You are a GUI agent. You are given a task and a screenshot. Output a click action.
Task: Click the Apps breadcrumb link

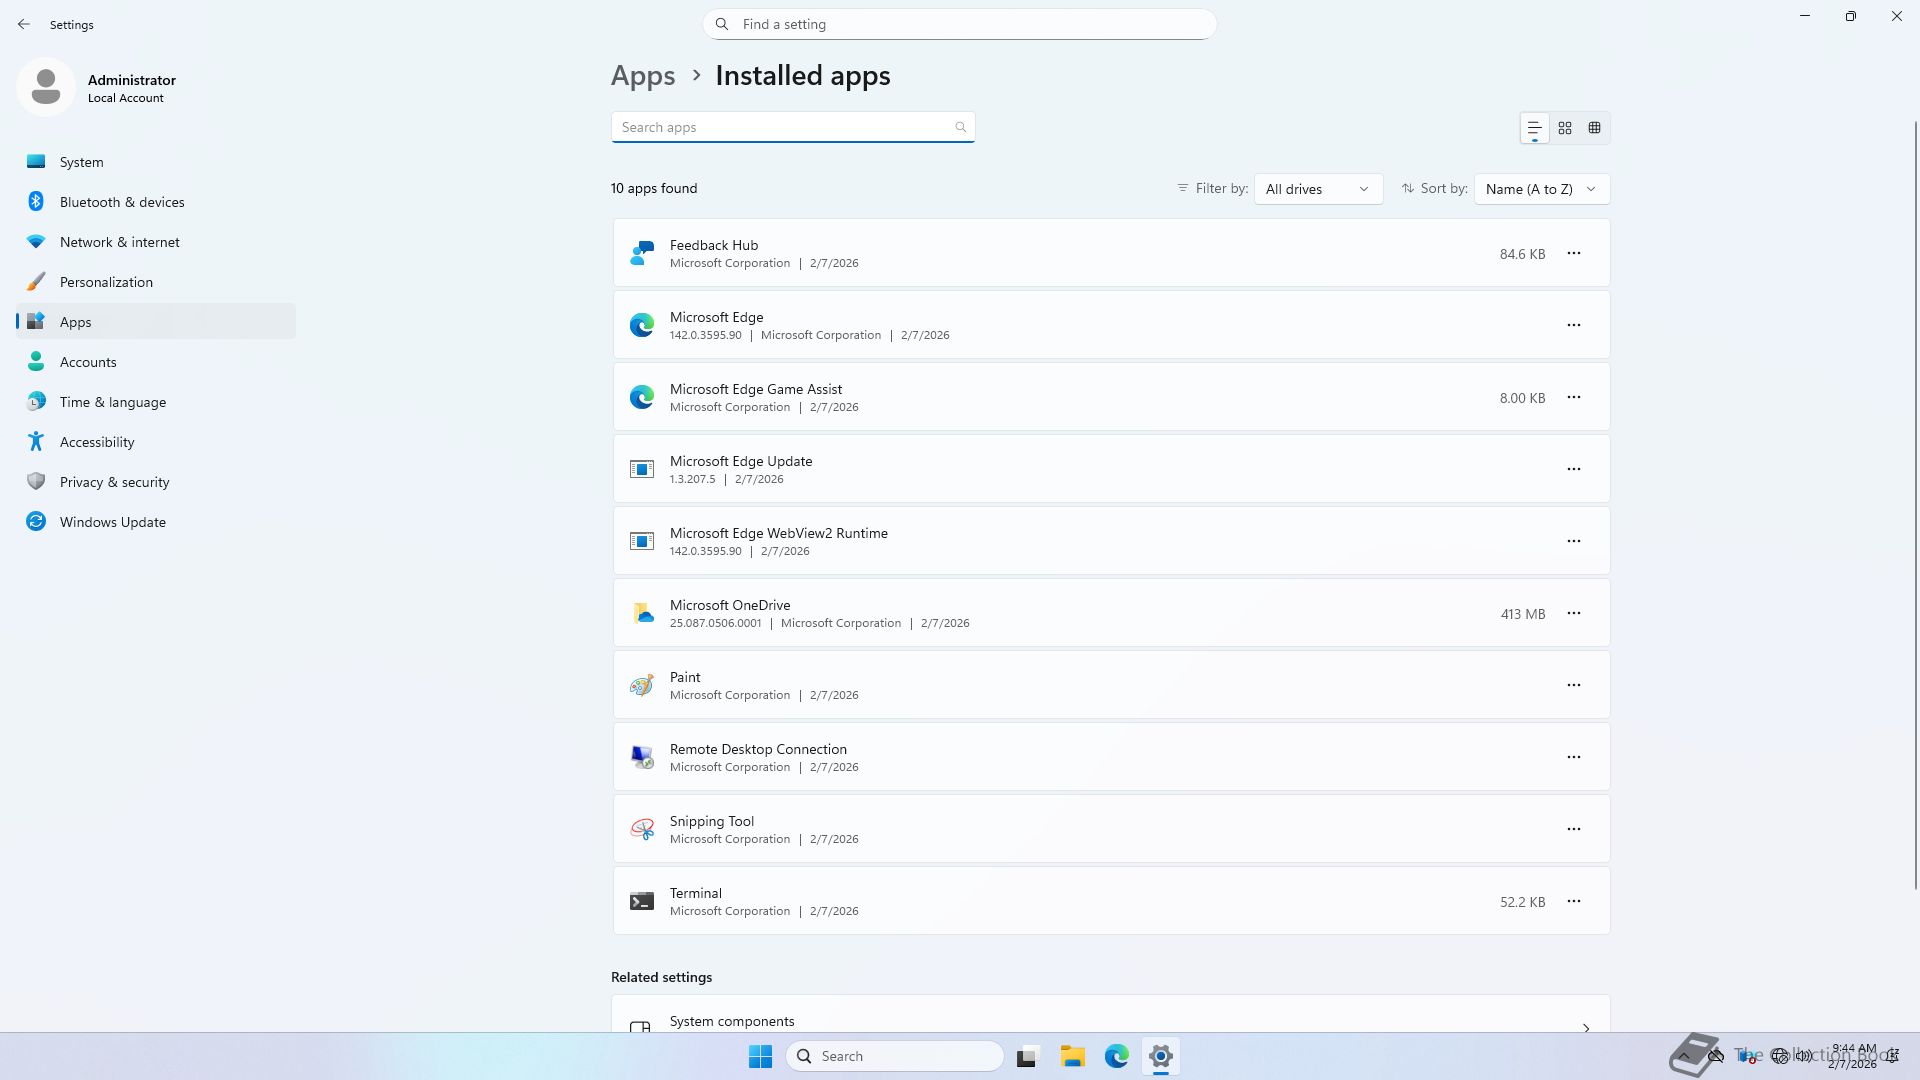tap(643, 76)
